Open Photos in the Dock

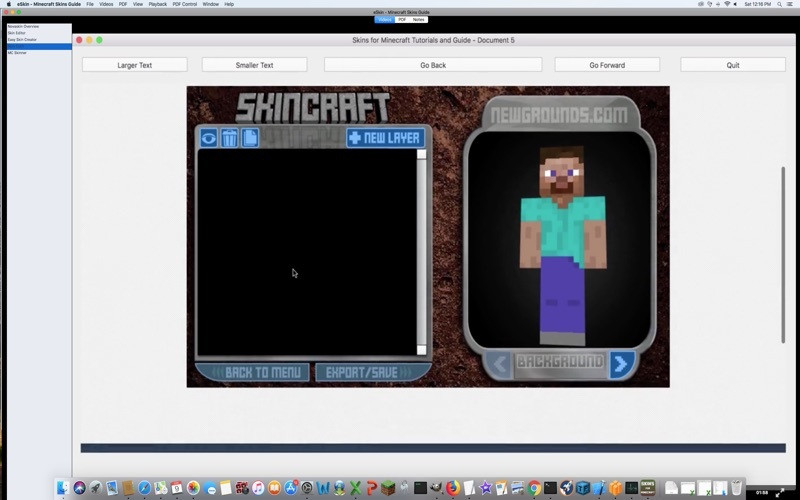click(193, 488)
